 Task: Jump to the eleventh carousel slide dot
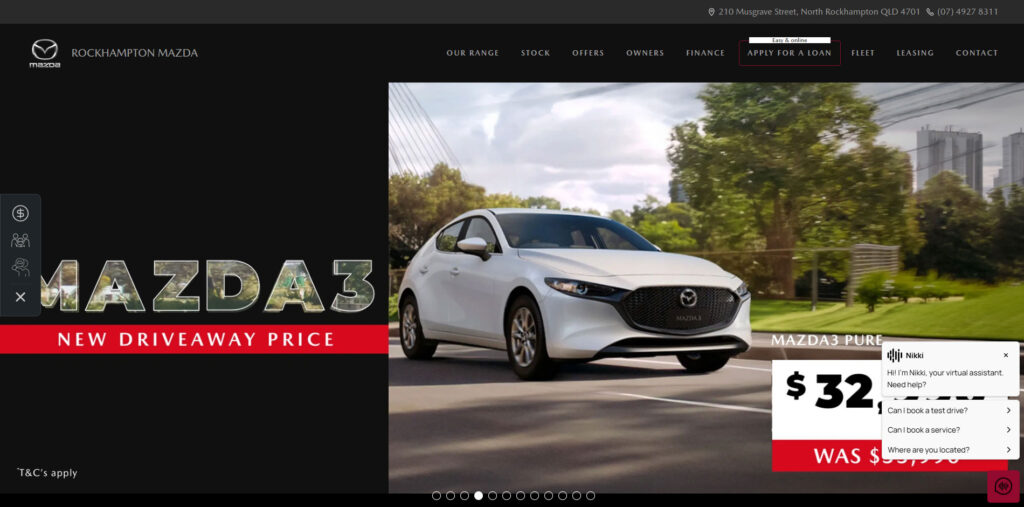[577, 496]
